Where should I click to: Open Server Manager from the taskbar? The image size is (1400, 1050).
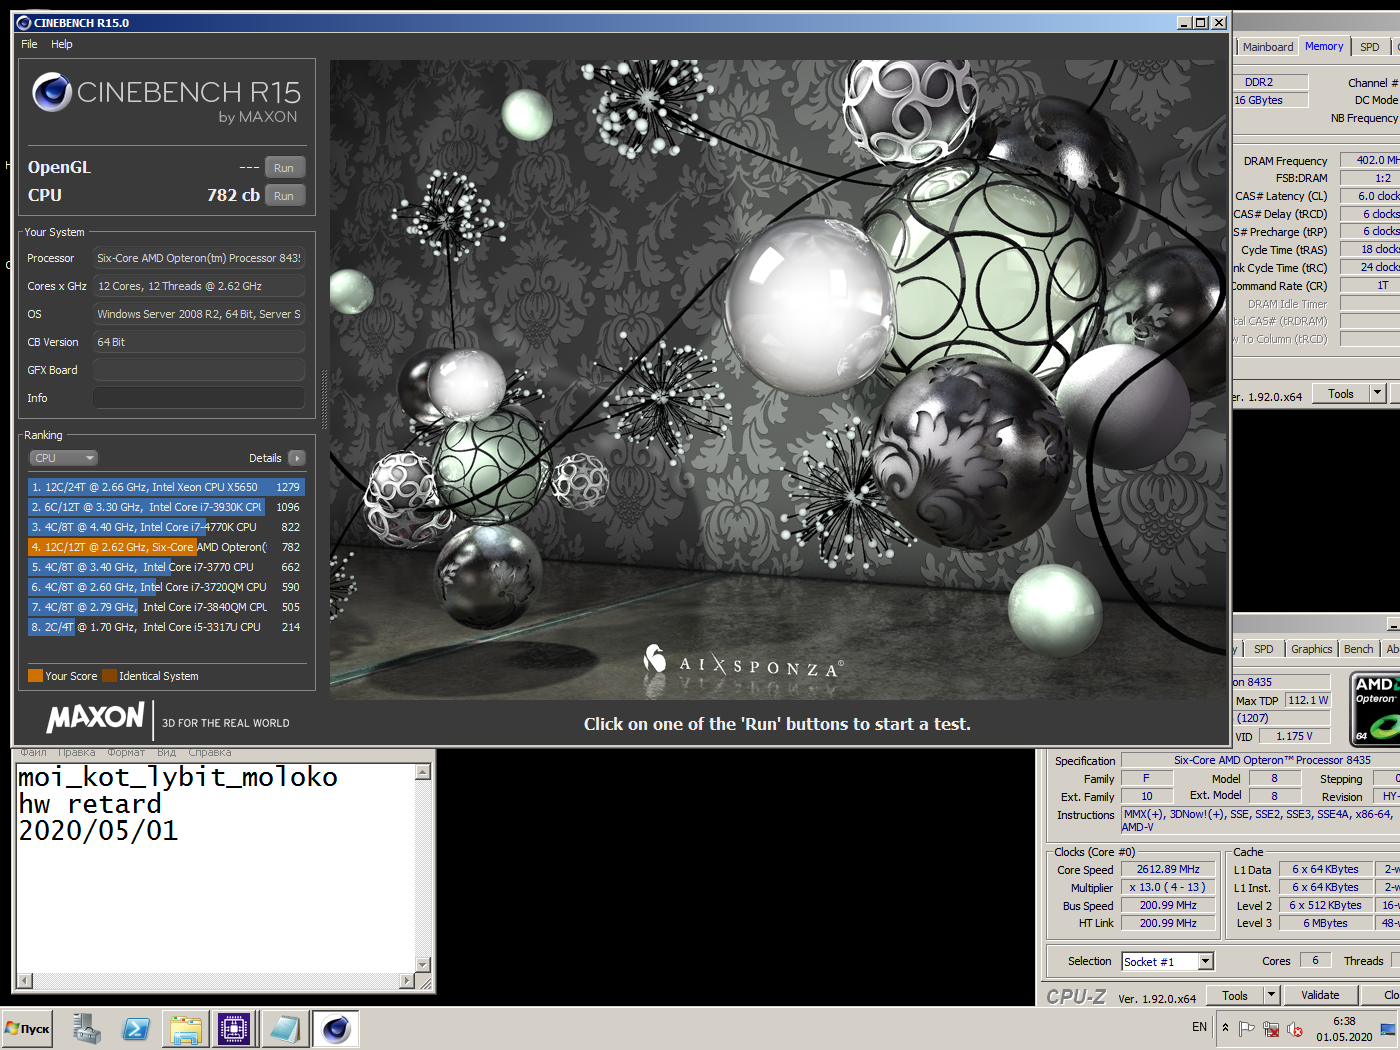(86, 1028)
